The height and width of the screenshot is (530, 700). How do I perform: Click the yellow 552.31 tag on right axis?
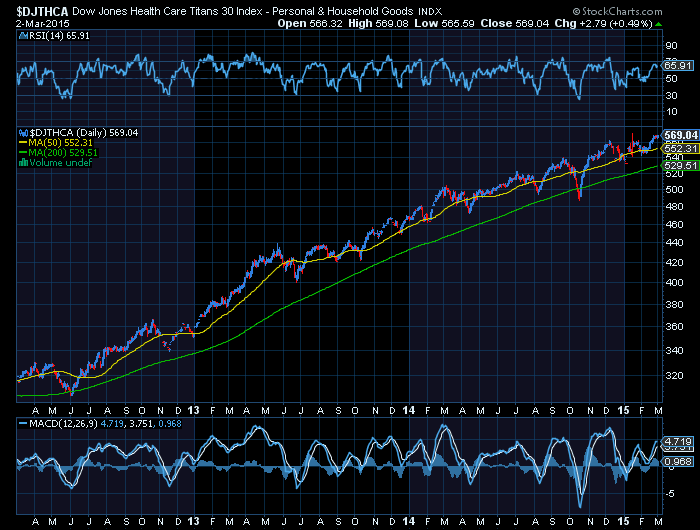[x=681, y=149]
